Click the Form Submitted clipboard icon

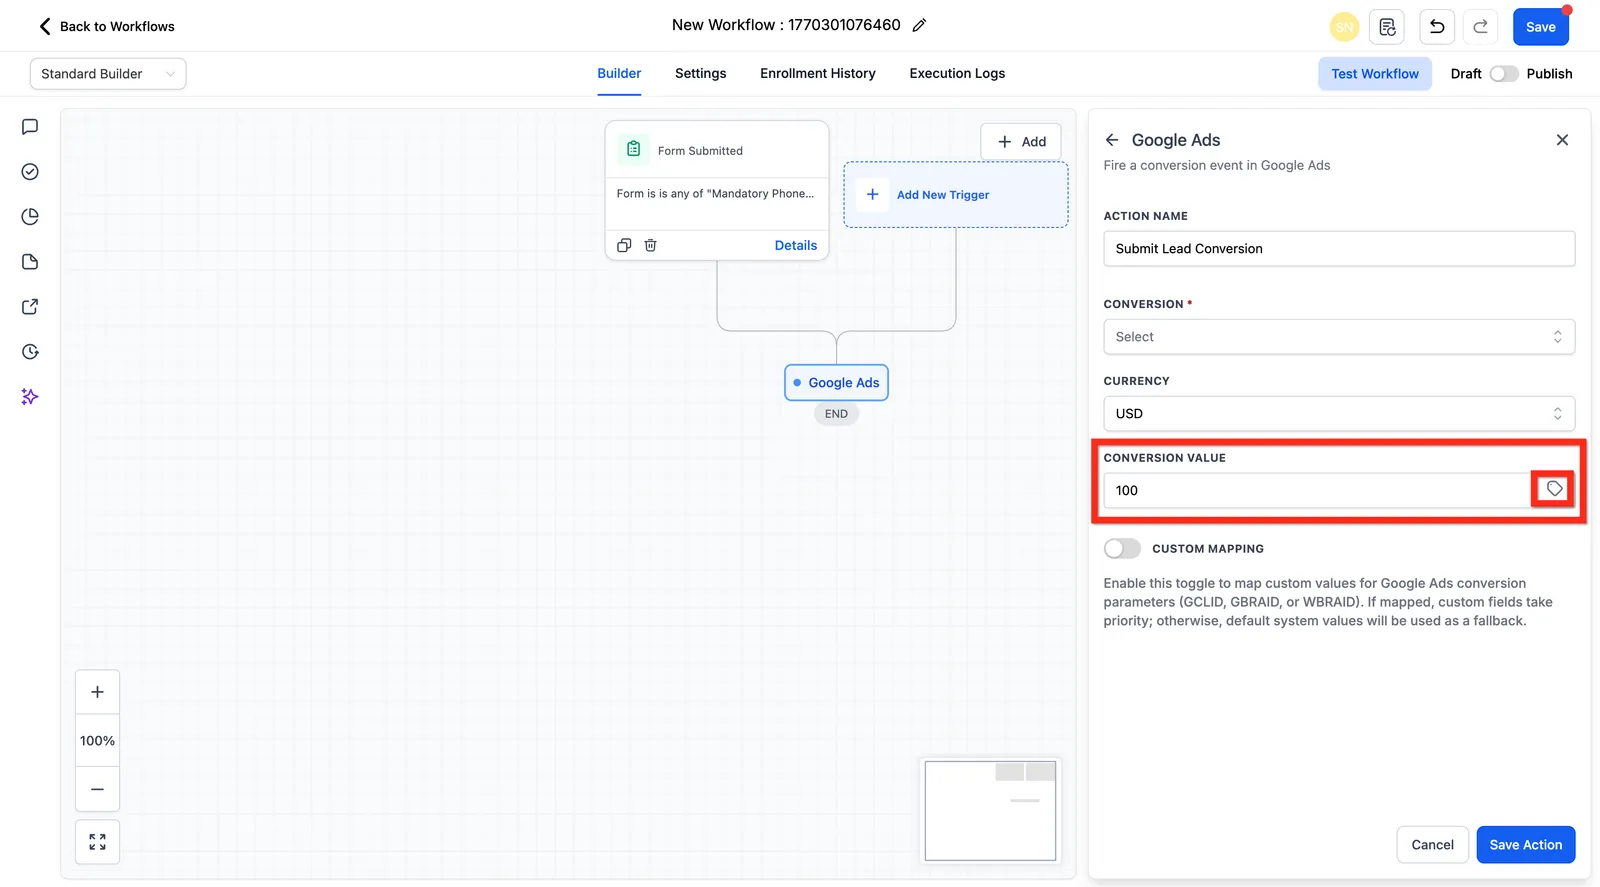click(633, 149)
